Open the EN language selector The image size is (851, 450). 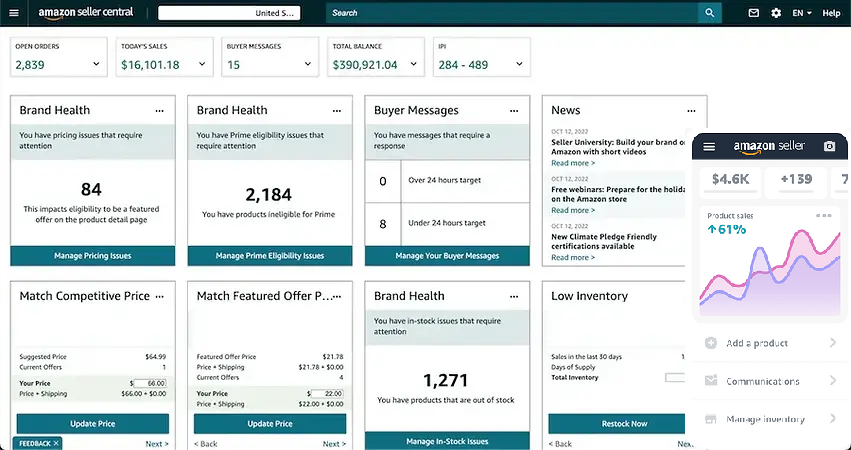pyautogui.click(x=802, y=13)
